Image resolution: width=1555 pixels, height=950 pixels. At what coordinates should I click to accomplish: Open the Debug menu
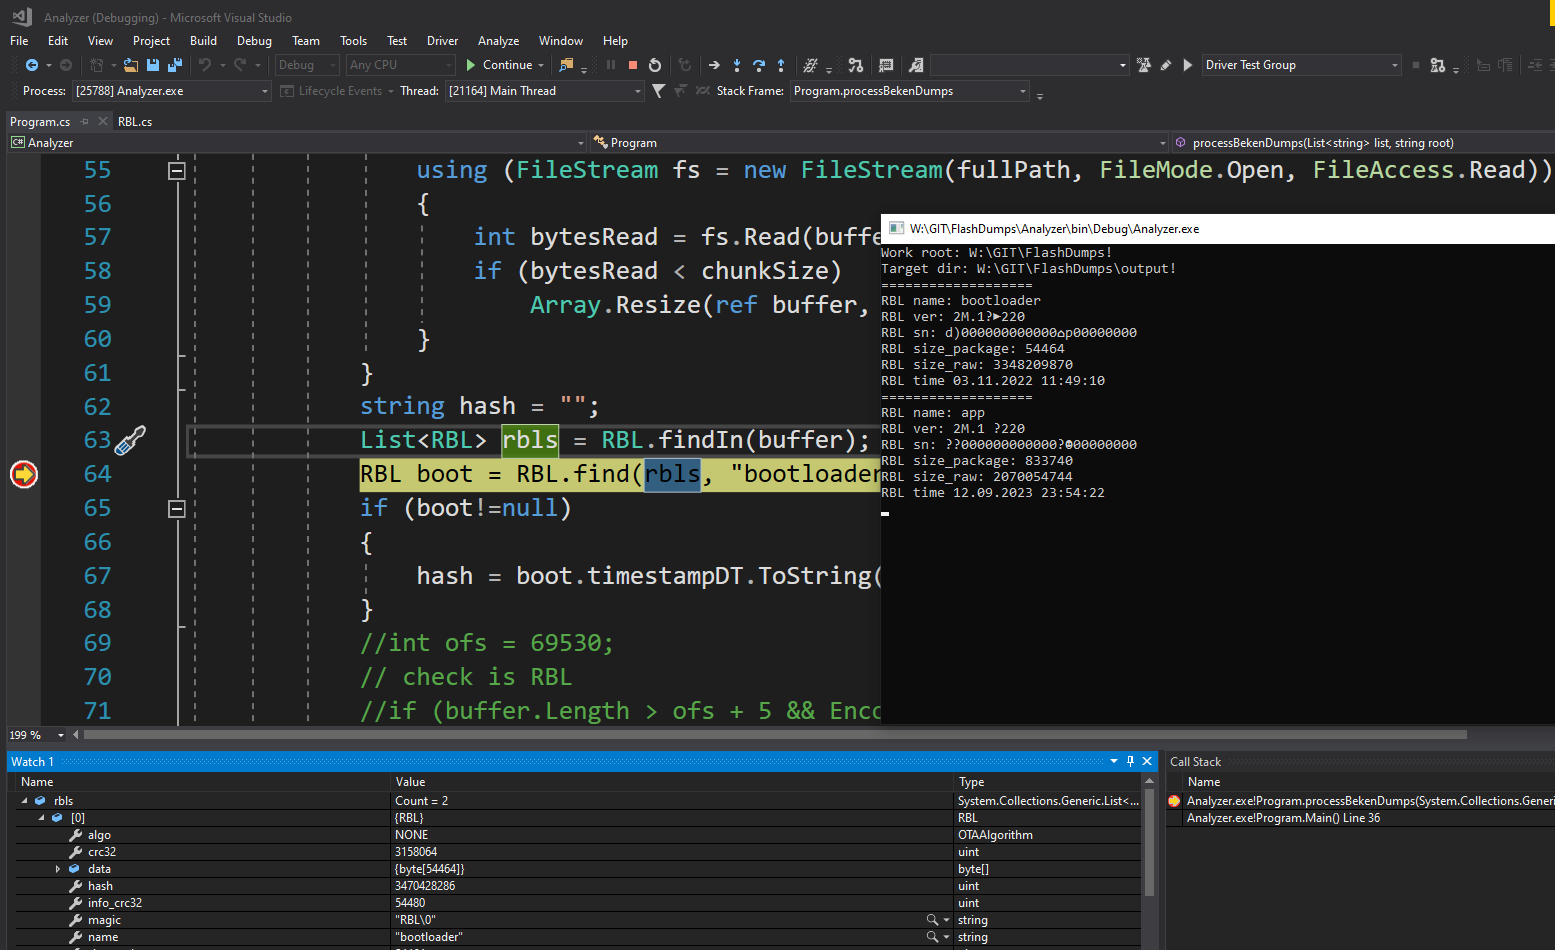pyautogui.click(x=254, y=41)
